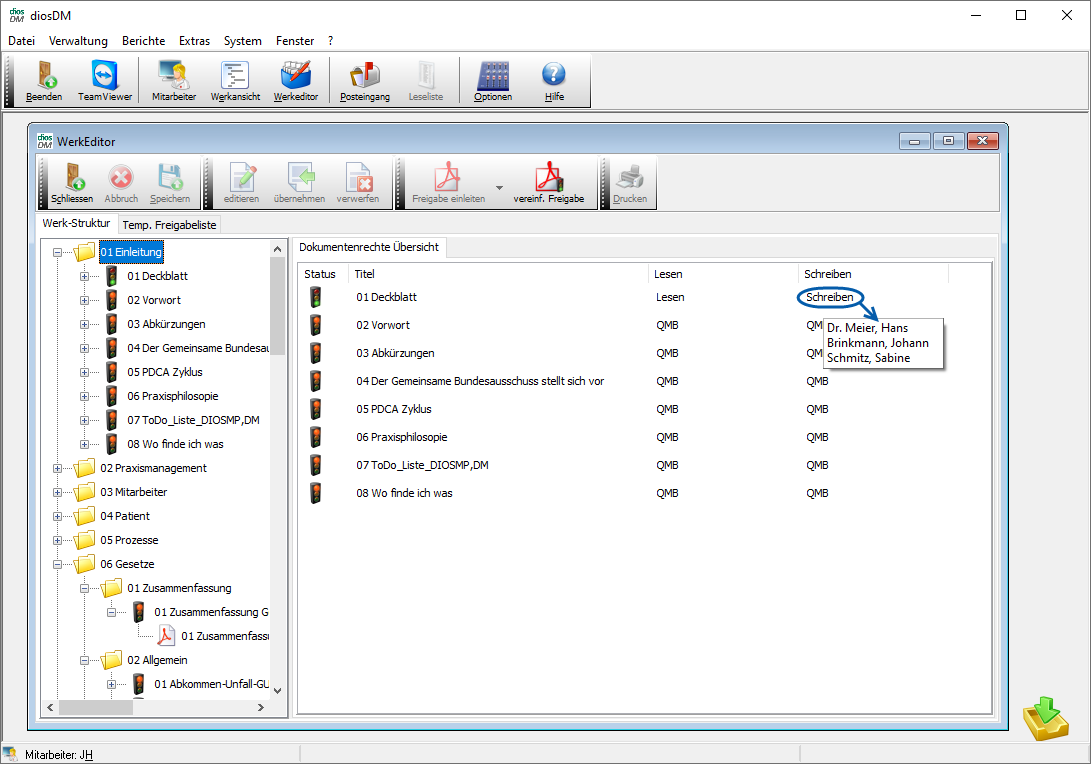
Task: Click the Titel column header
Action: (x=365, y=274)
